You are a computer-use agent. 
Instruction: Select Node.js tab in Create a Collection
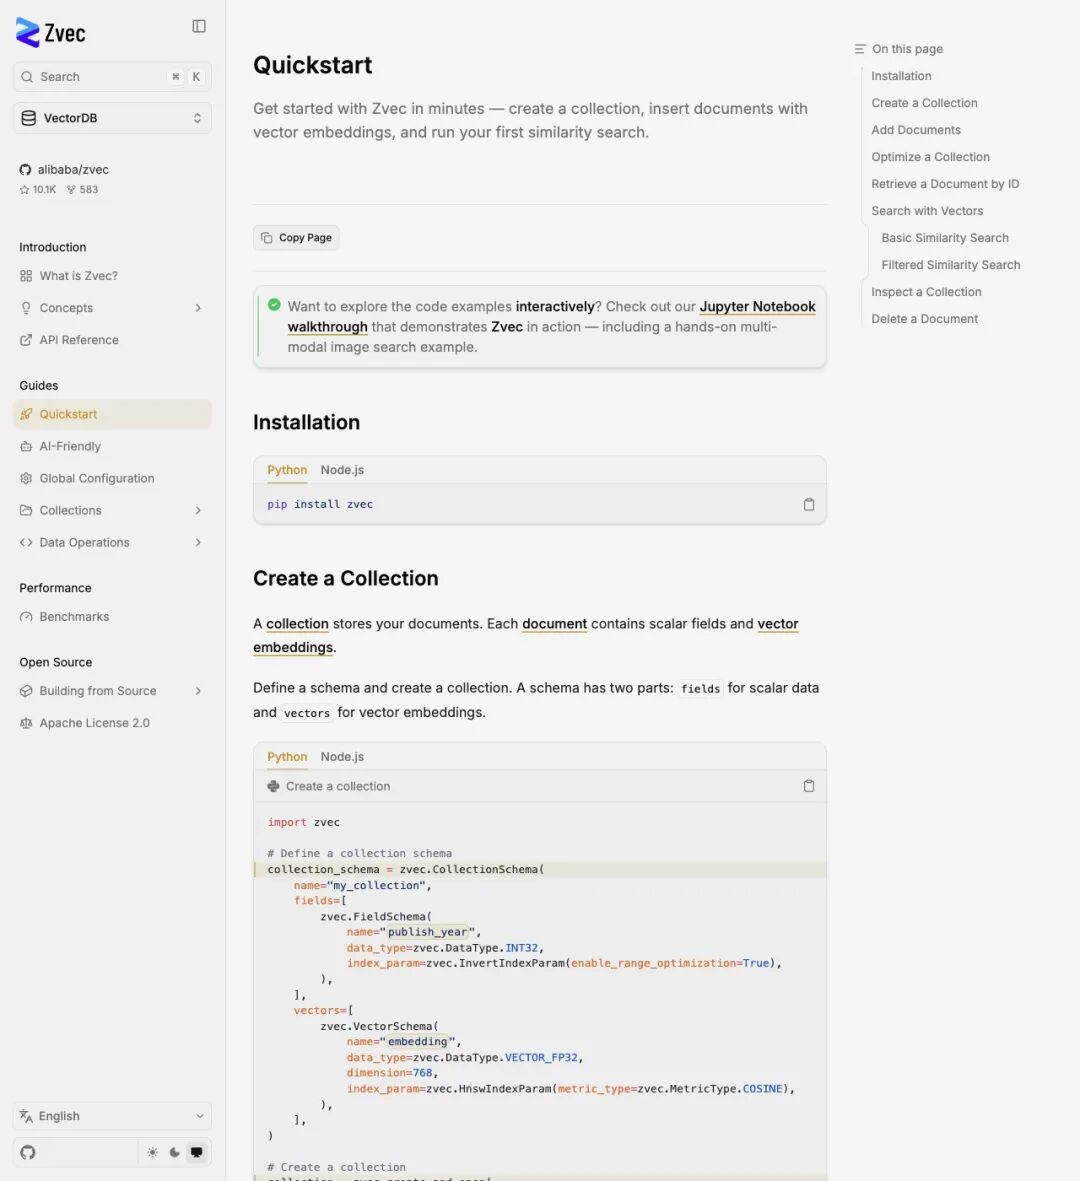coord(342,757)
